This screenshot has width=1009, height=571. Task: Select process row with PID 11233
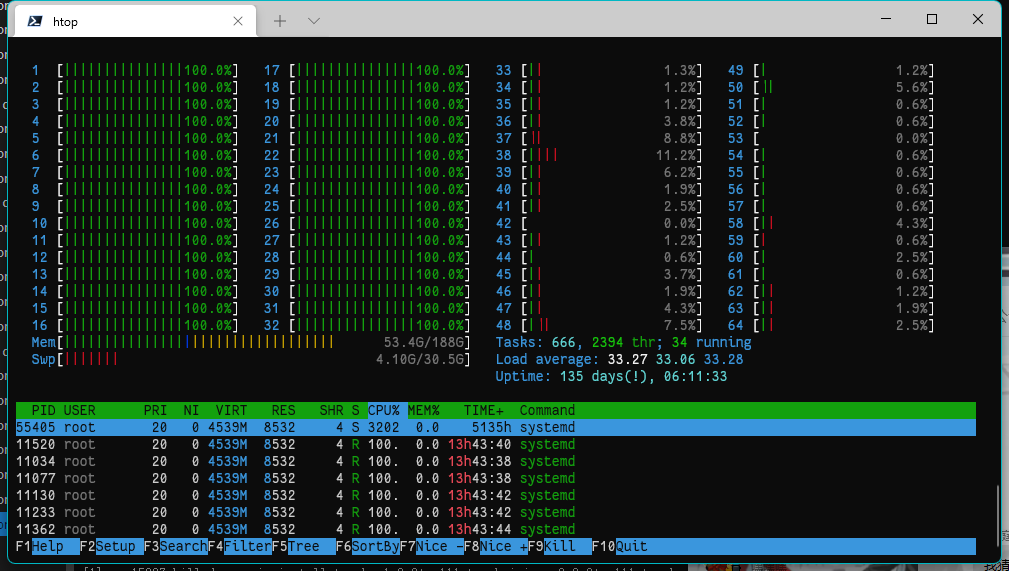pyautogui.click(x=495, y=512)
